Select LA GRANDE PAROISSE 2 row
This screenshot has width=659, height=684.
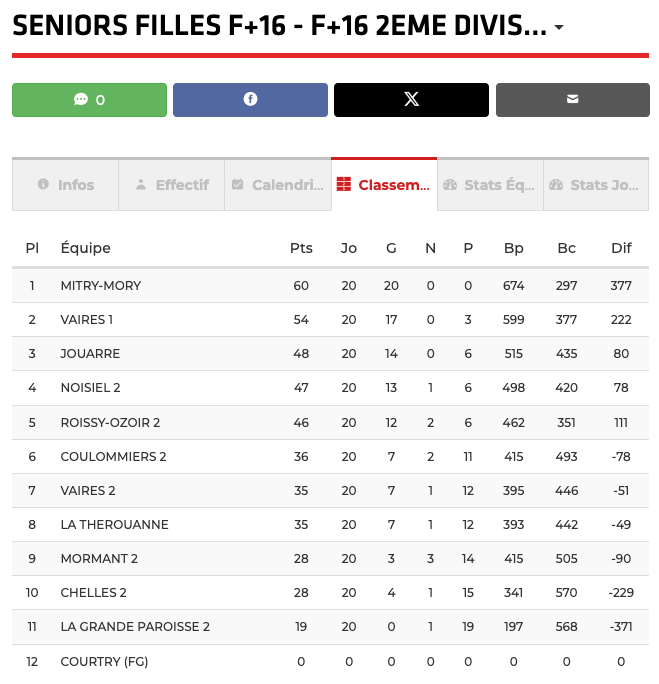pyautogui.click(x=135, y=627)
